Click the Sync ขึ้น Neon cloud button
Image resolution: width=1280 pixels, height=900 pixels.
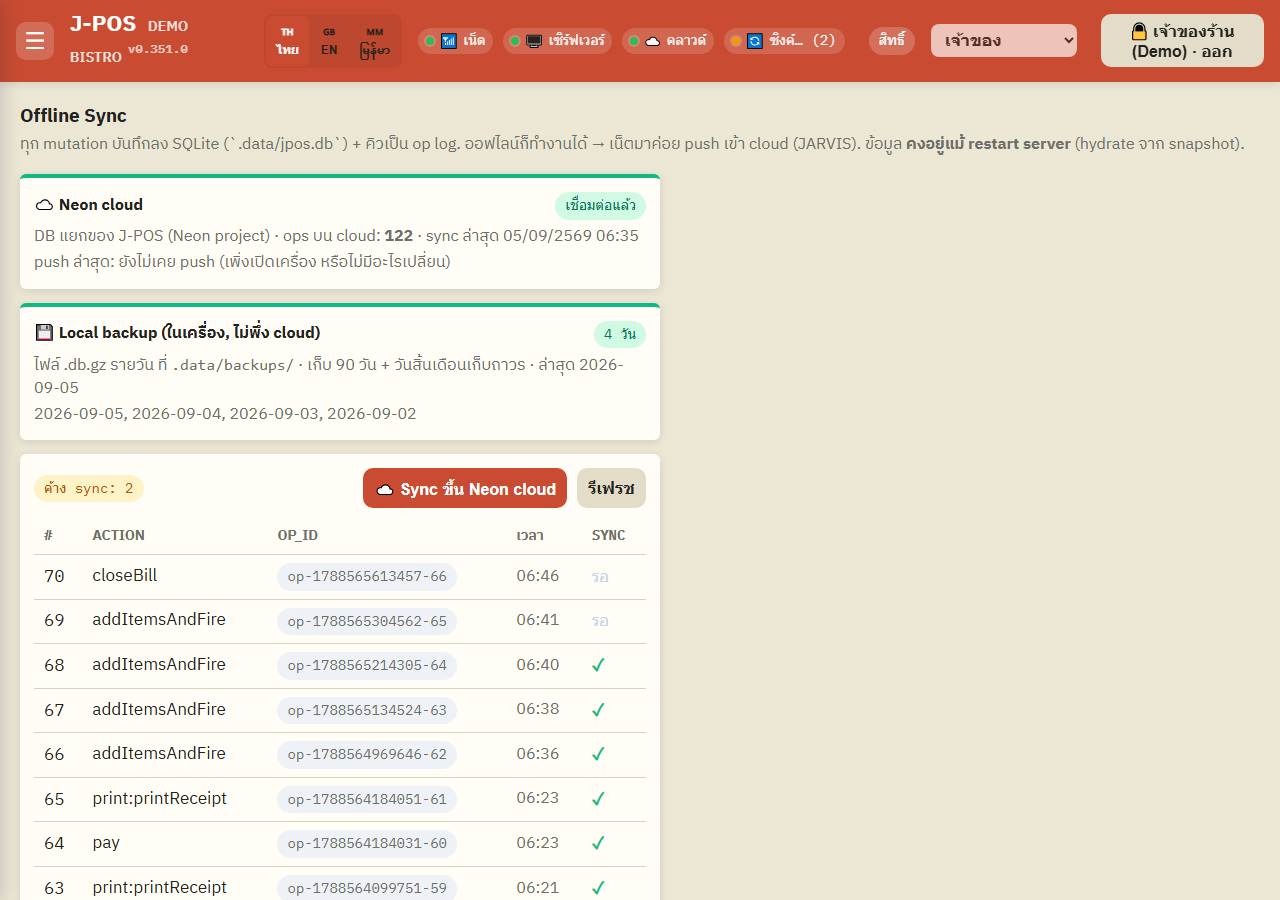click(465, 488)
